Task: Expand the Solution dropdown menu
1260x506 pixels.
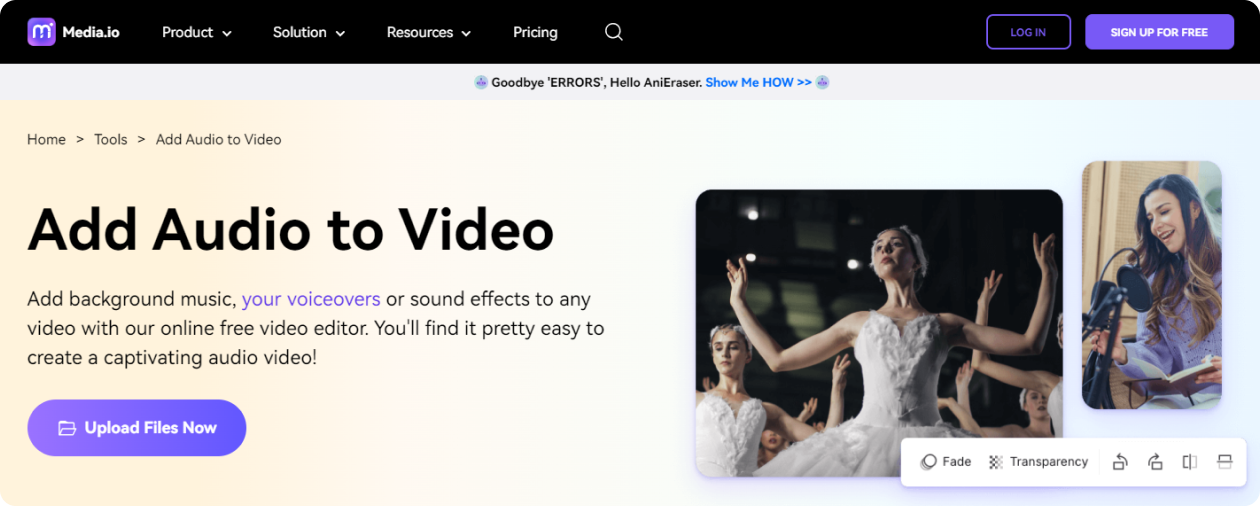Action: (x=309, y=32)
